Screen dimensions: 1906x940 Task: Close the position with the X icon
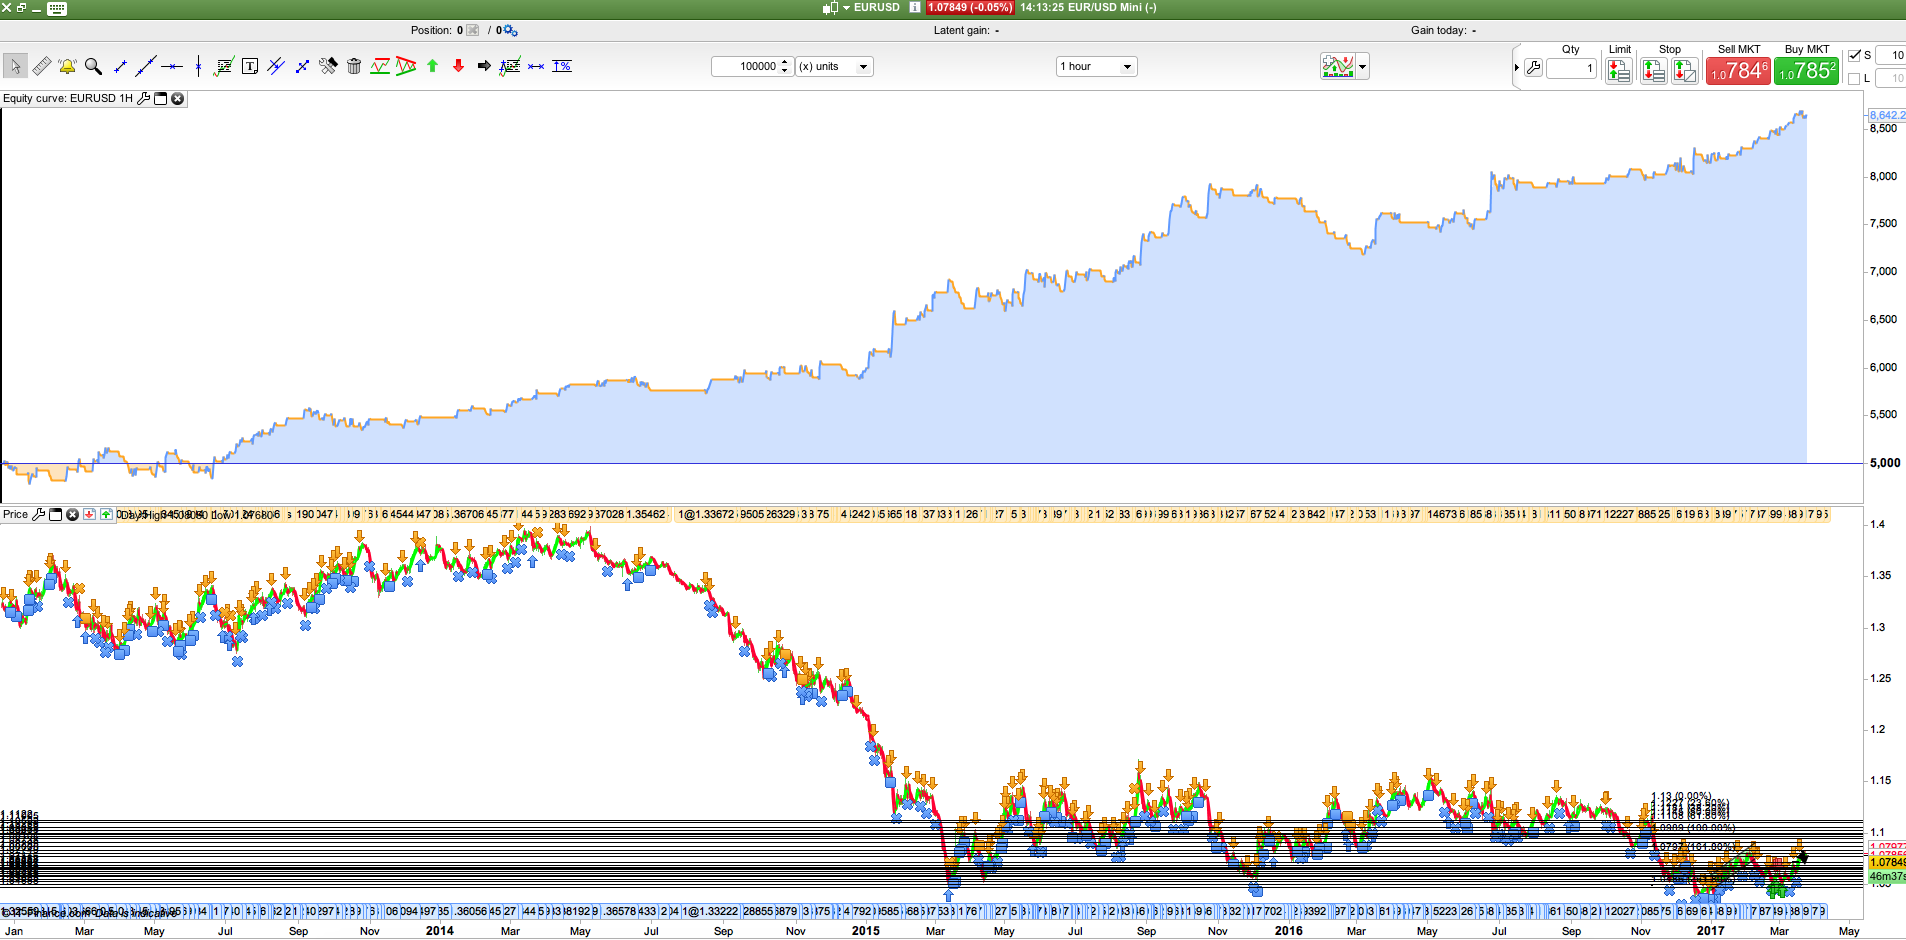tap(473, 30)
